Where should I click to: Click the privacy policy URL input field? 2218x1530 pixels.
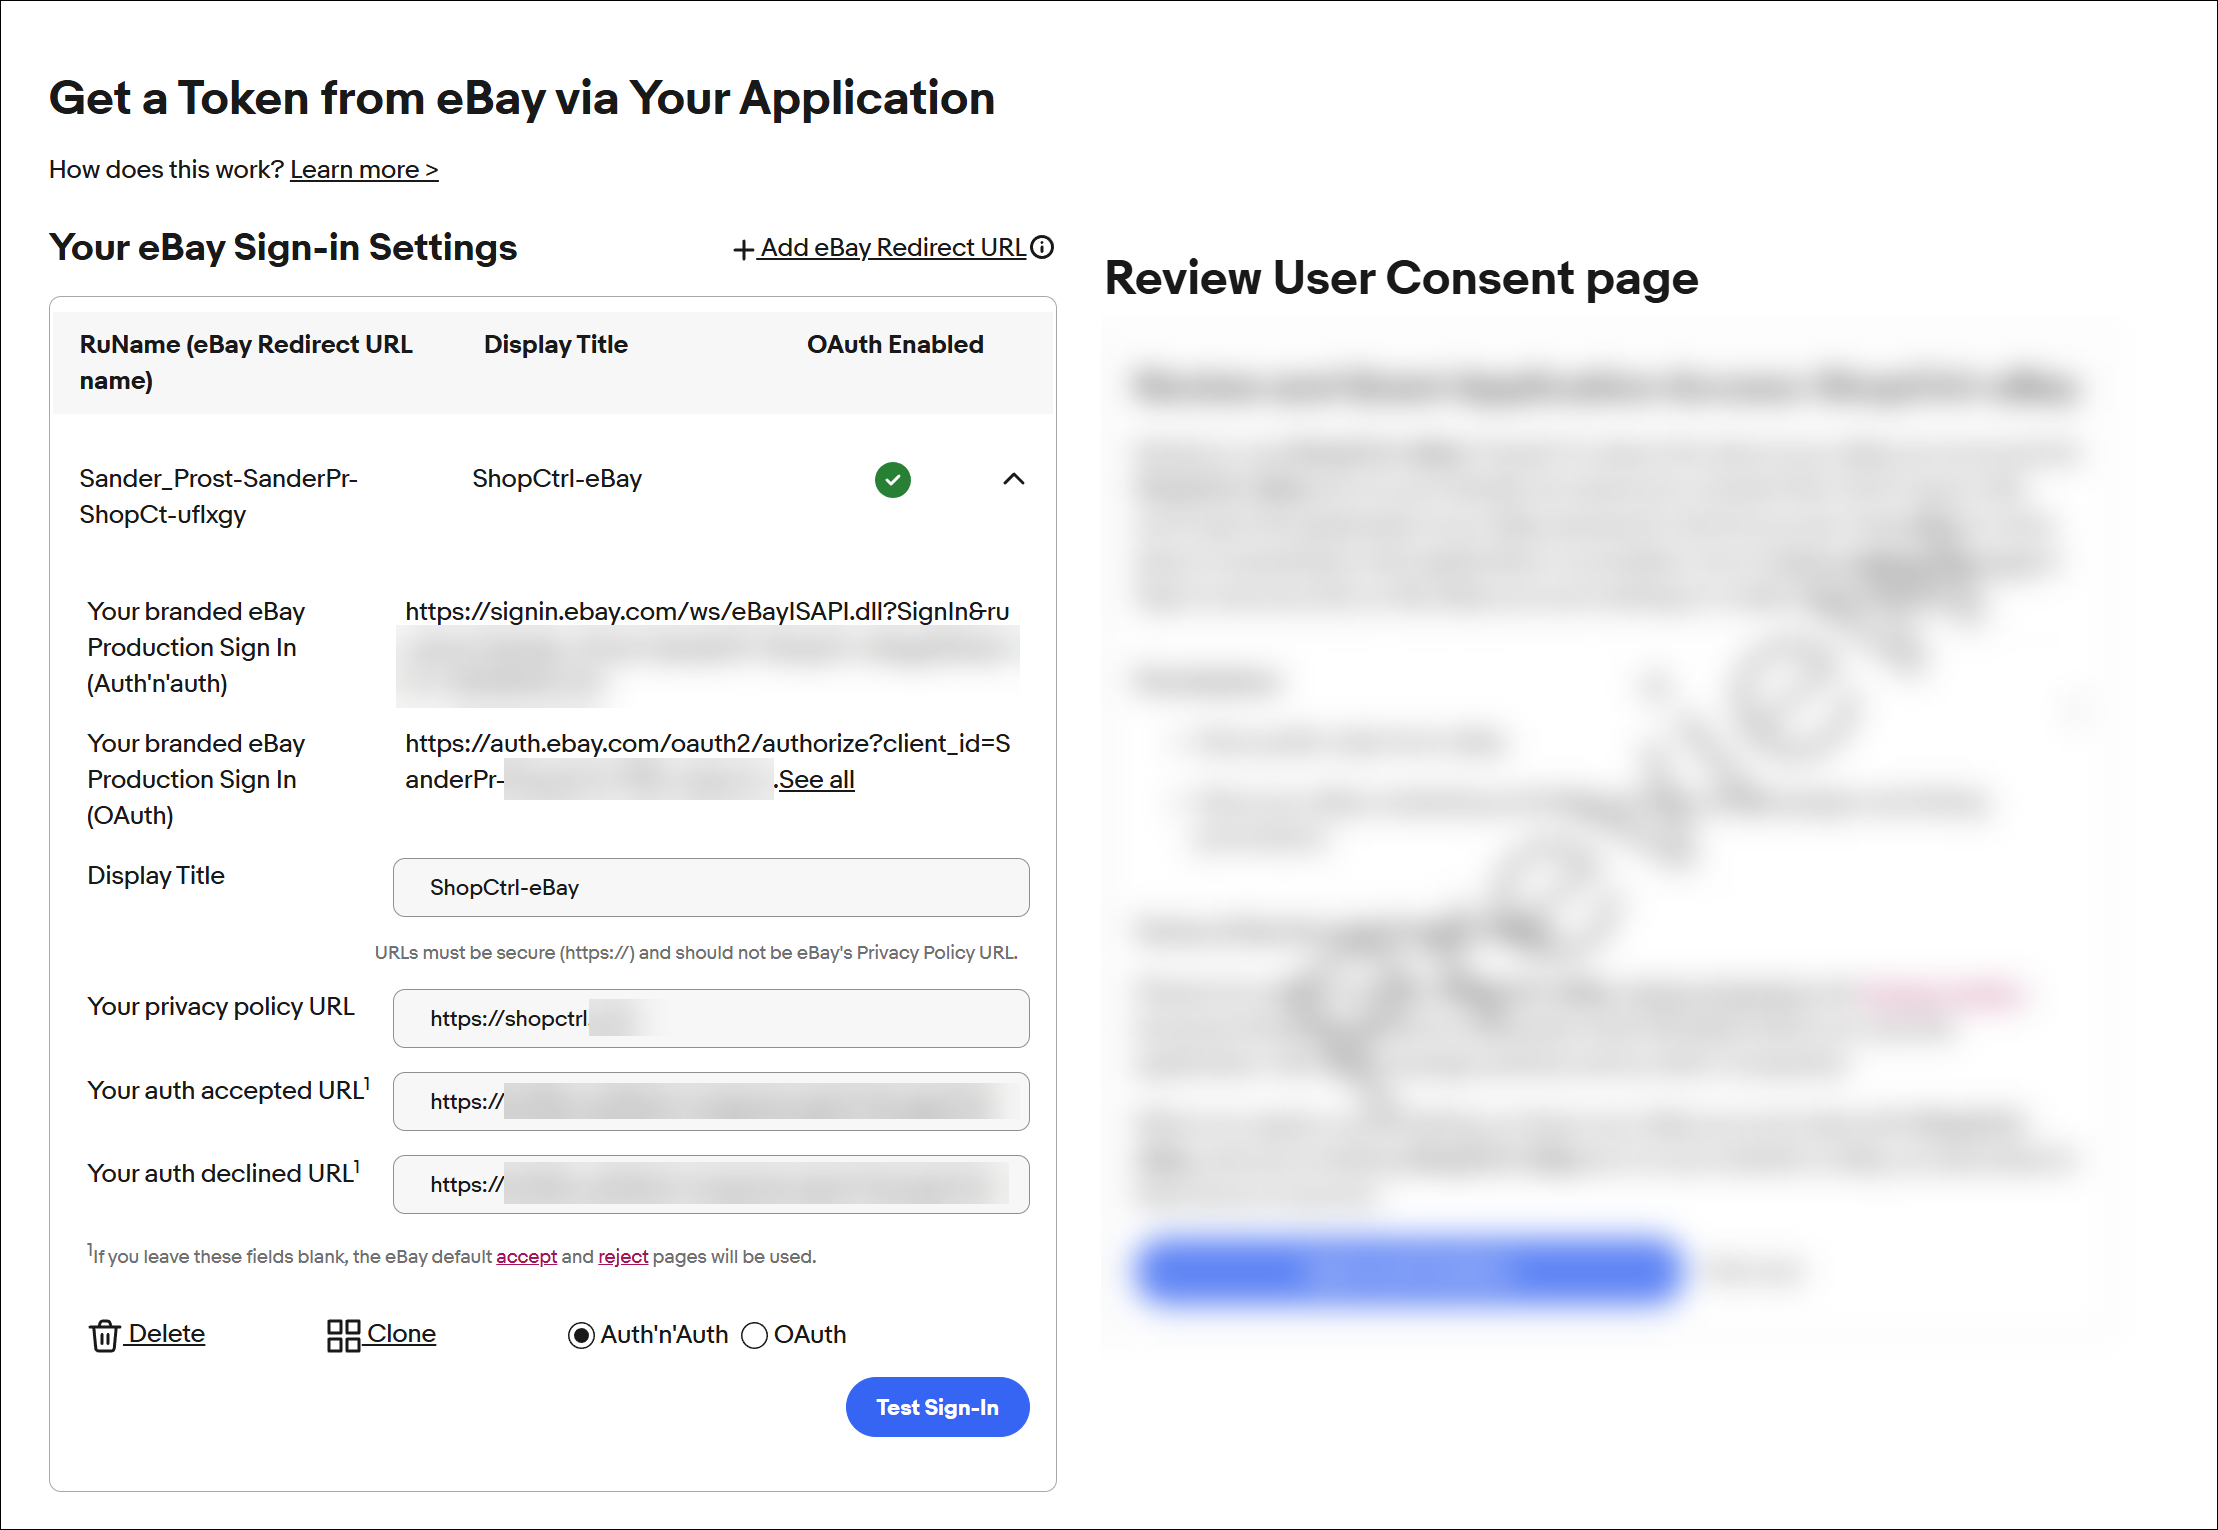[711, 1018]
